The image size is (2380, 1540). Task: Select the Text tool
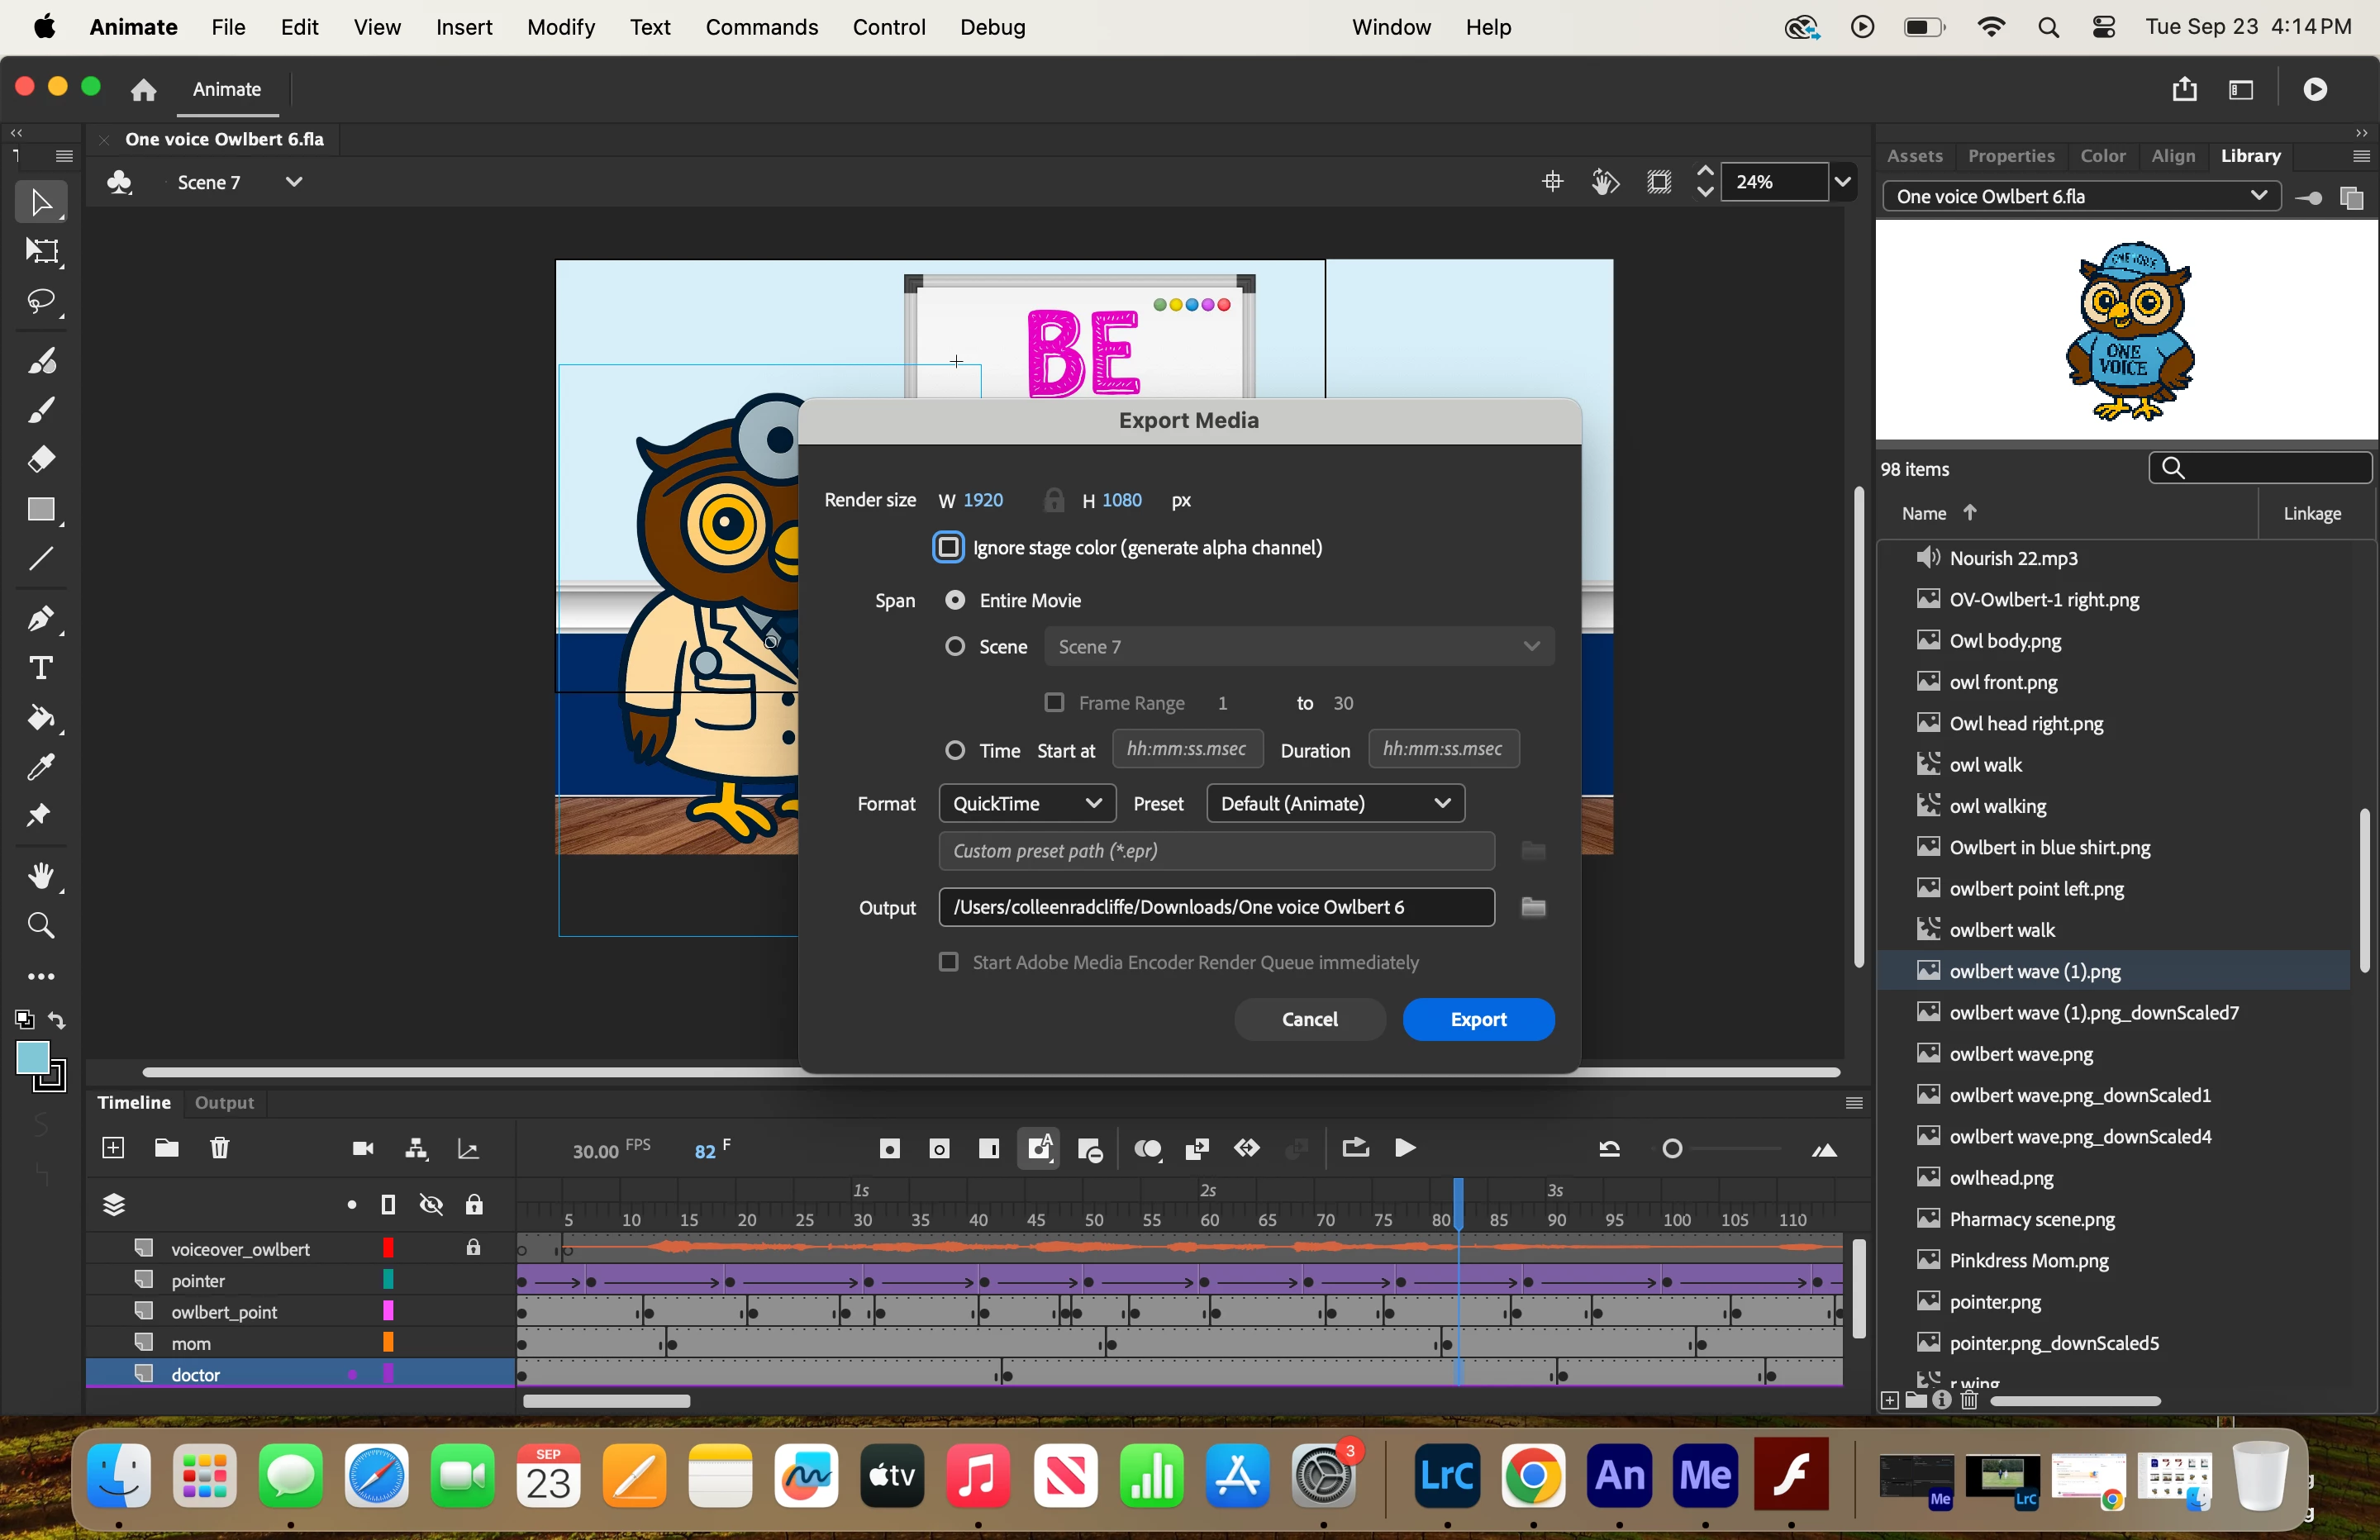[x=41, y=668]
